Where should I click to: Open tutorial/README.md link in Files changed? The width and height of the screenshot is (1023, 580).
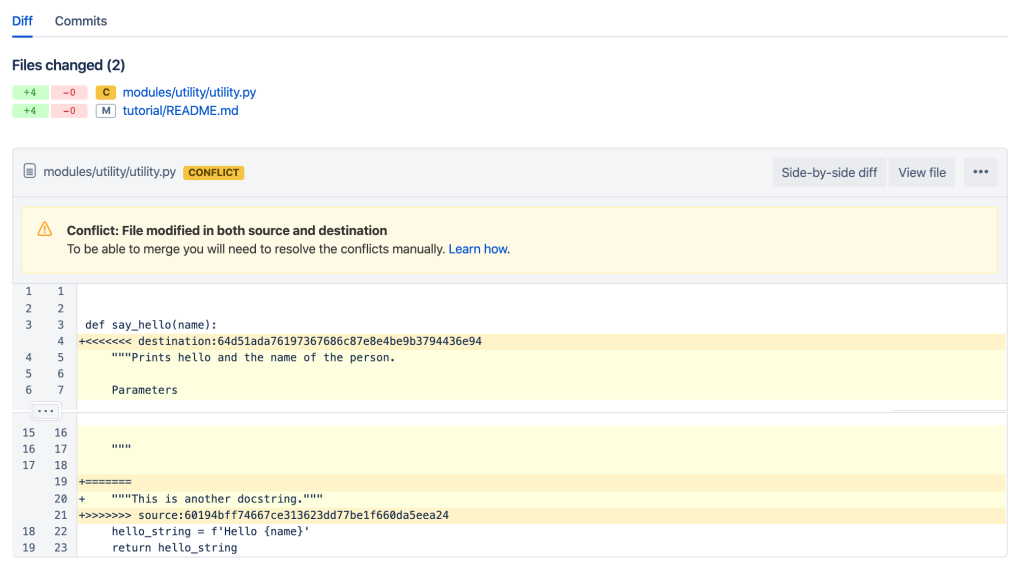180,111
